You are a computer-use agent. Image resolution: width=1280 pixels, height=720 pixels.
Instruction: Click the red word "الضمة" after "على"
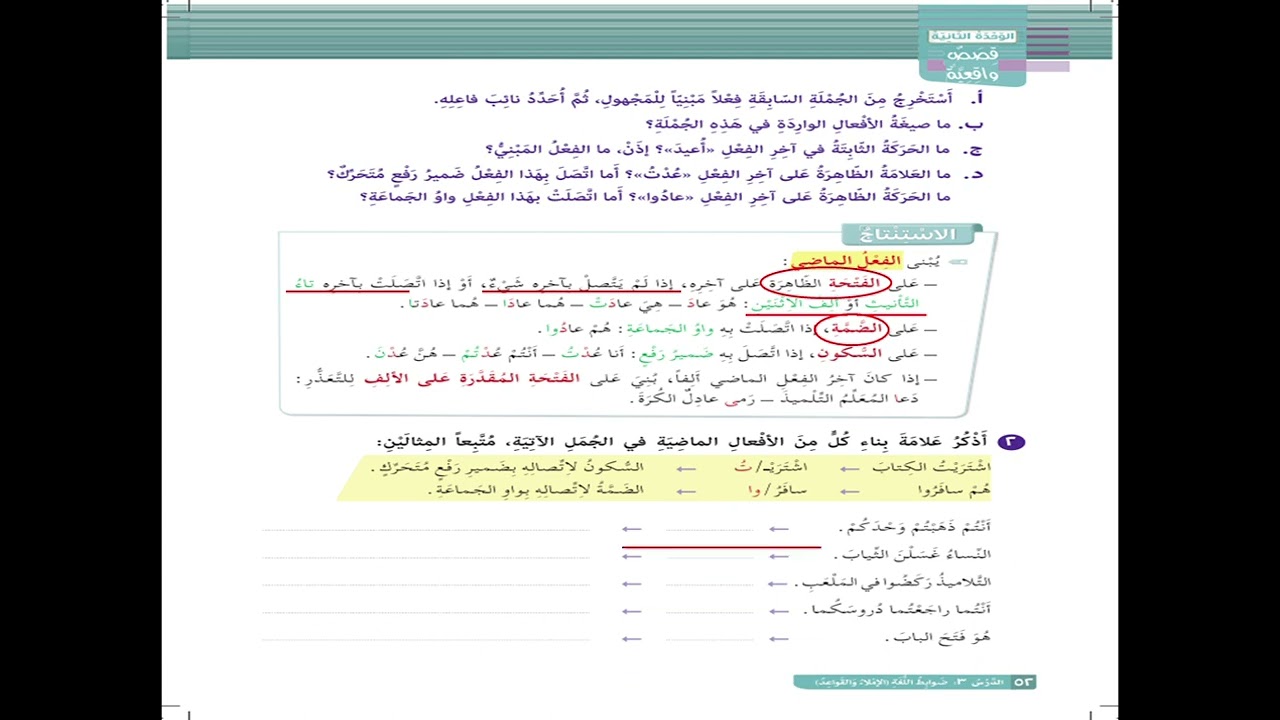pyautogui.click(x=858, y=328)
